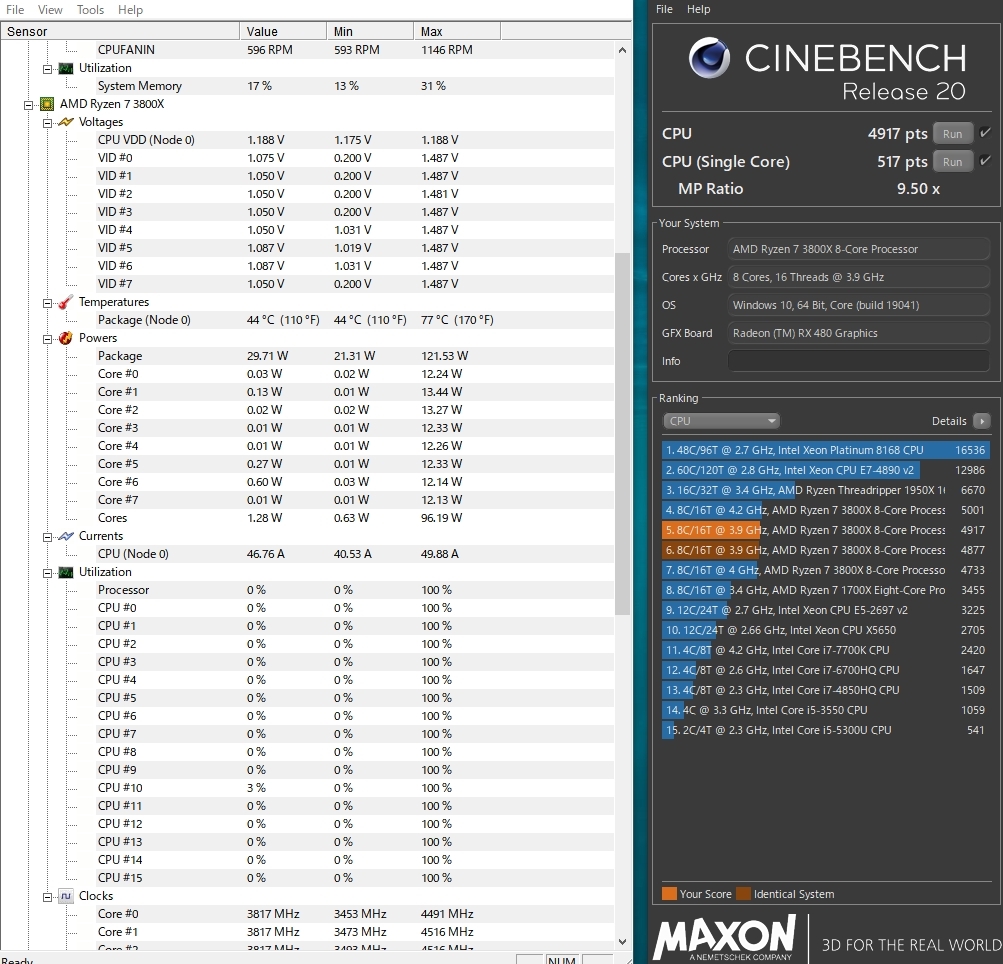Click the Clocks square-wave icon
The image size is (1003, 964).
click(66, 896)
